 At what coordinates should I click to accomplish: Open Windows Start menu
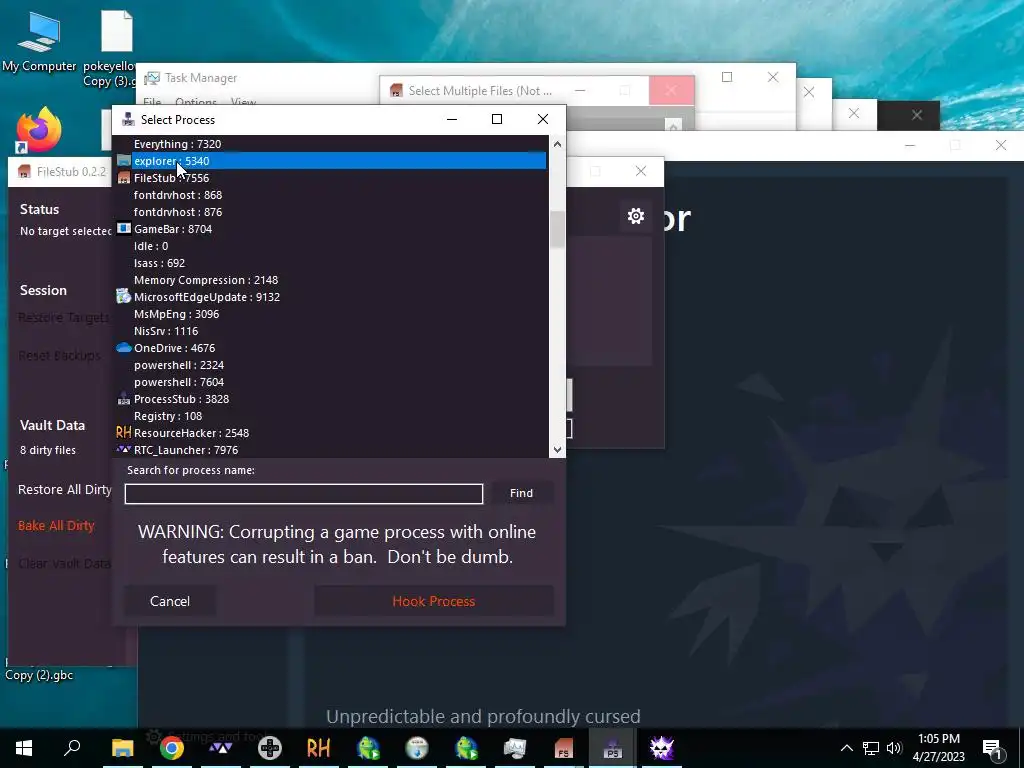click(24, 748)
